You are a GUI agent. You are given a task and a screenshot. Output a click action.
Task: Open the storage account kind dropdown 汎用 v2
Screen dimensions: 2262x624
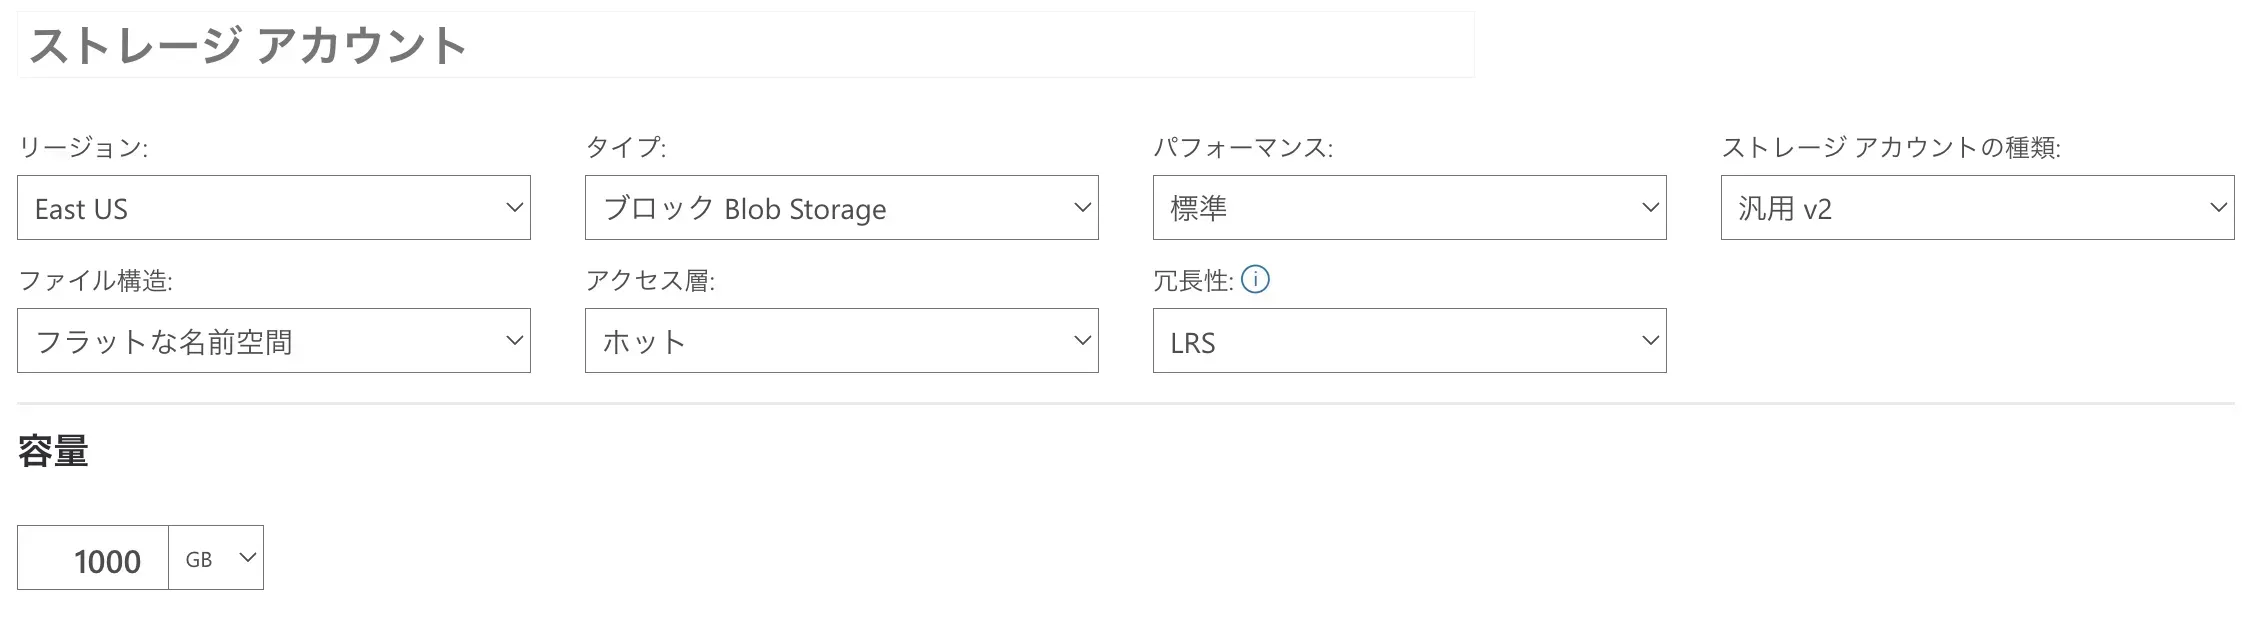1977,208
